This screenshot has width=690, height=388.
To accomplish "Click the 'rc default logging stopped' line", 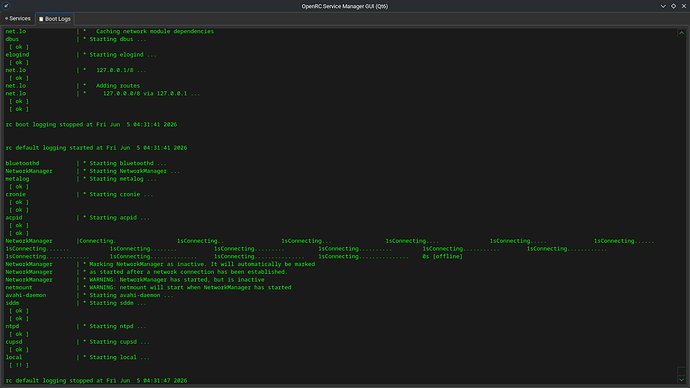I will 96,381.
